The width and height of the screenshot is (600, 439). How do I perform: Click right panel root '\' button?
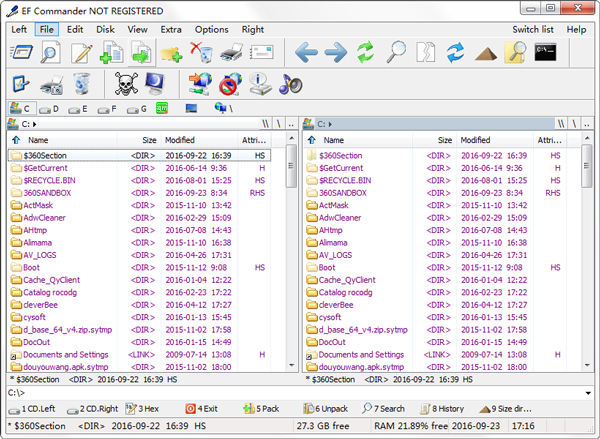pyautogui.click(x=574, y=124)
